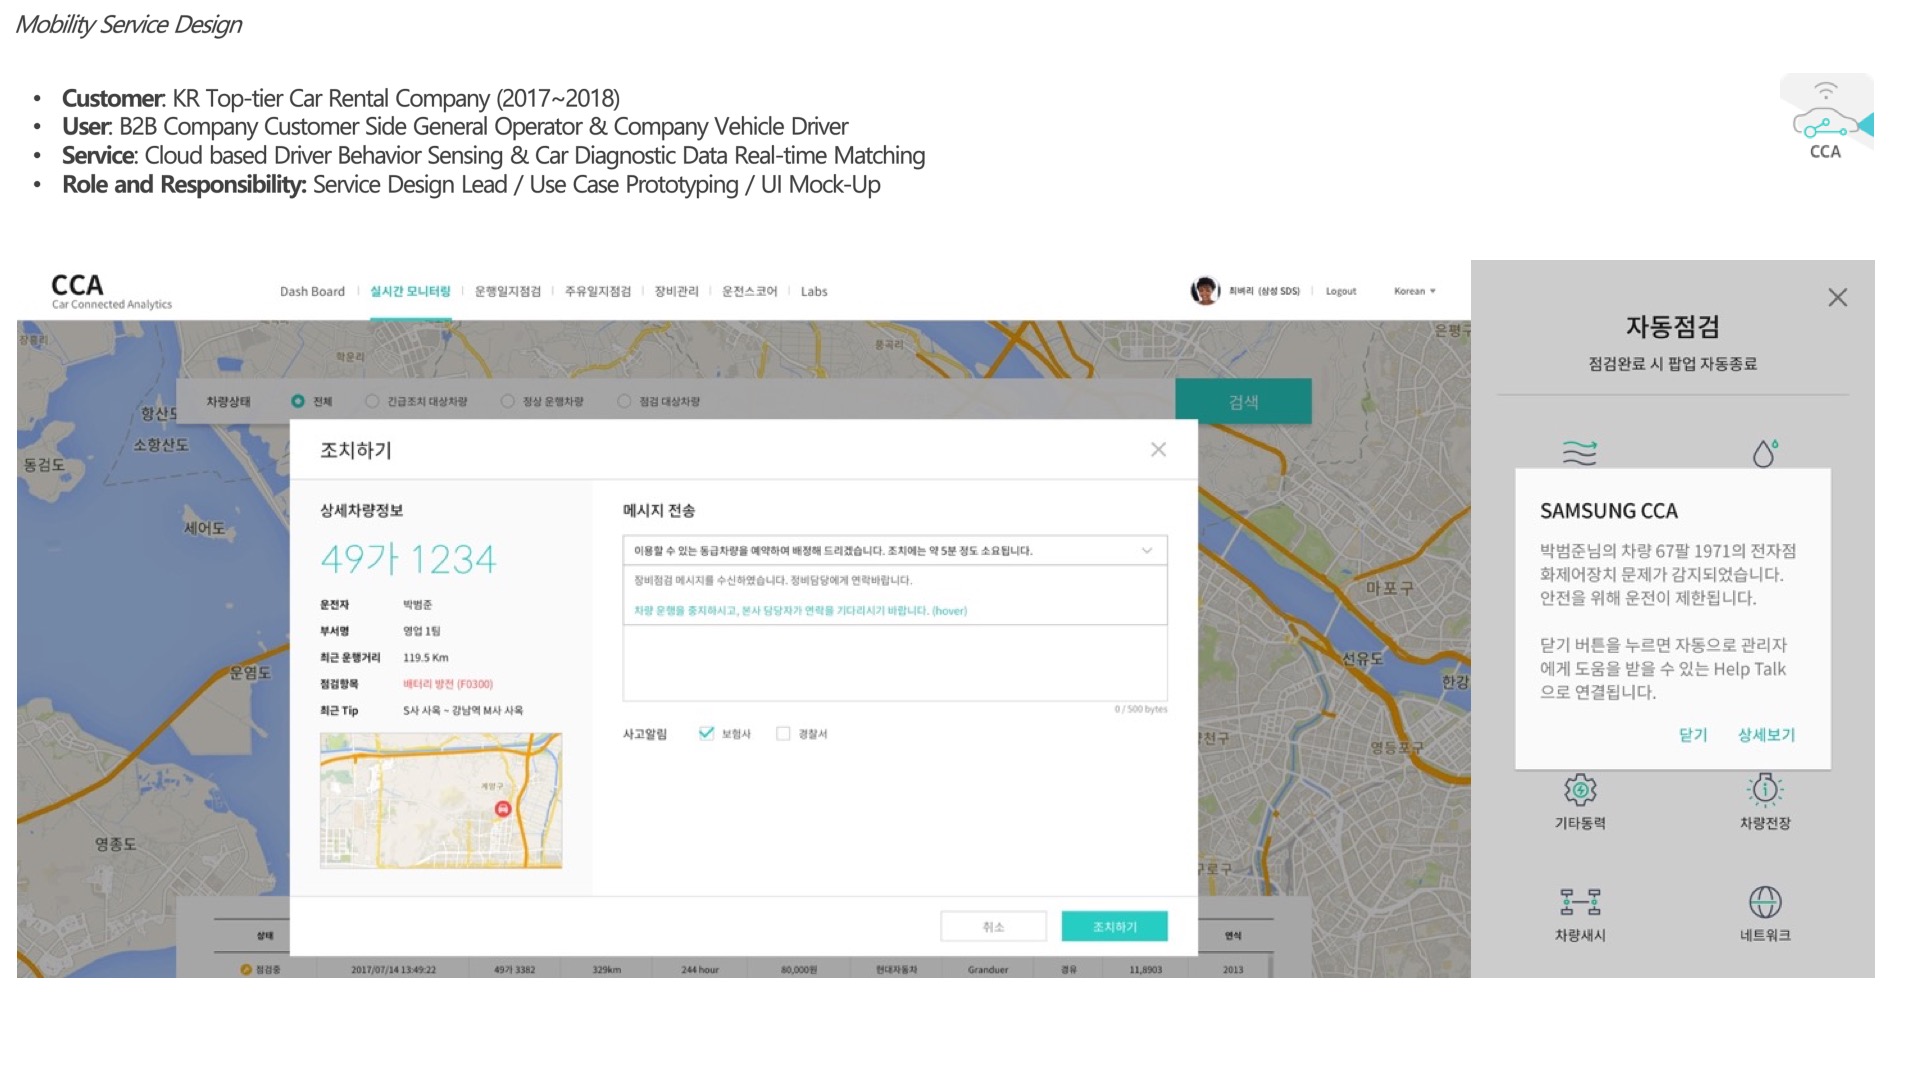Select the 네트워크 globe icon
This screenshot has width=1920, height=1080.
pos(1765,902)
